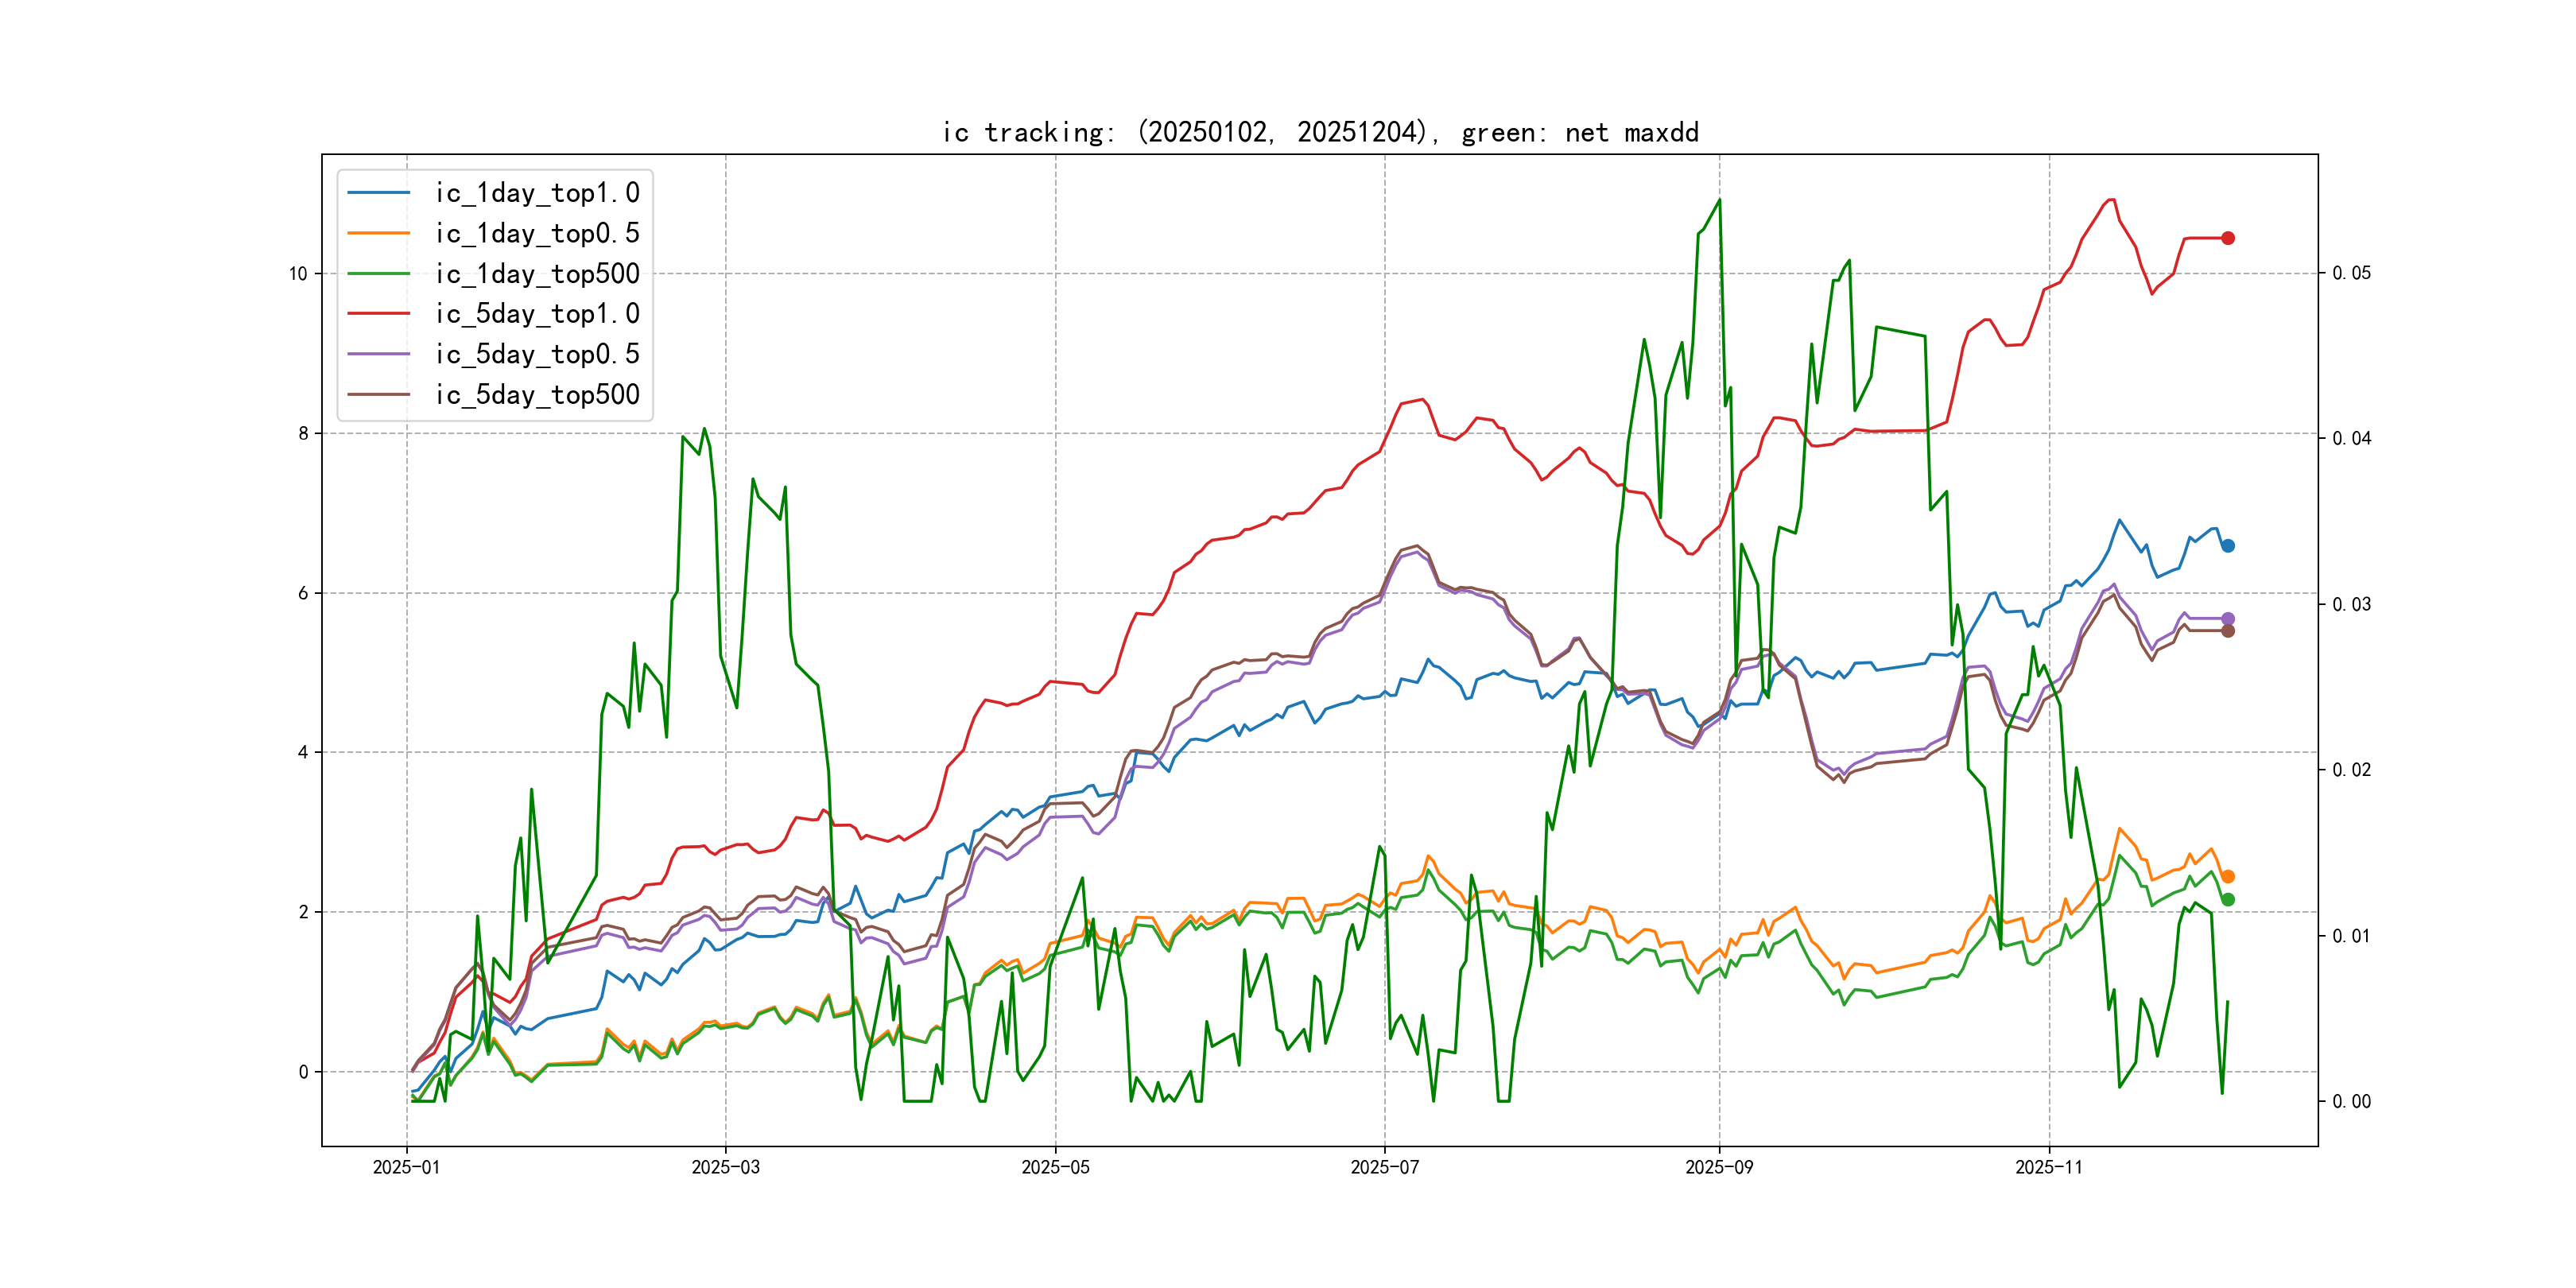Click the blue endpoint dot marker
The width and height of the screenshot is (2576, 1288).
[x=2228, y=546]
